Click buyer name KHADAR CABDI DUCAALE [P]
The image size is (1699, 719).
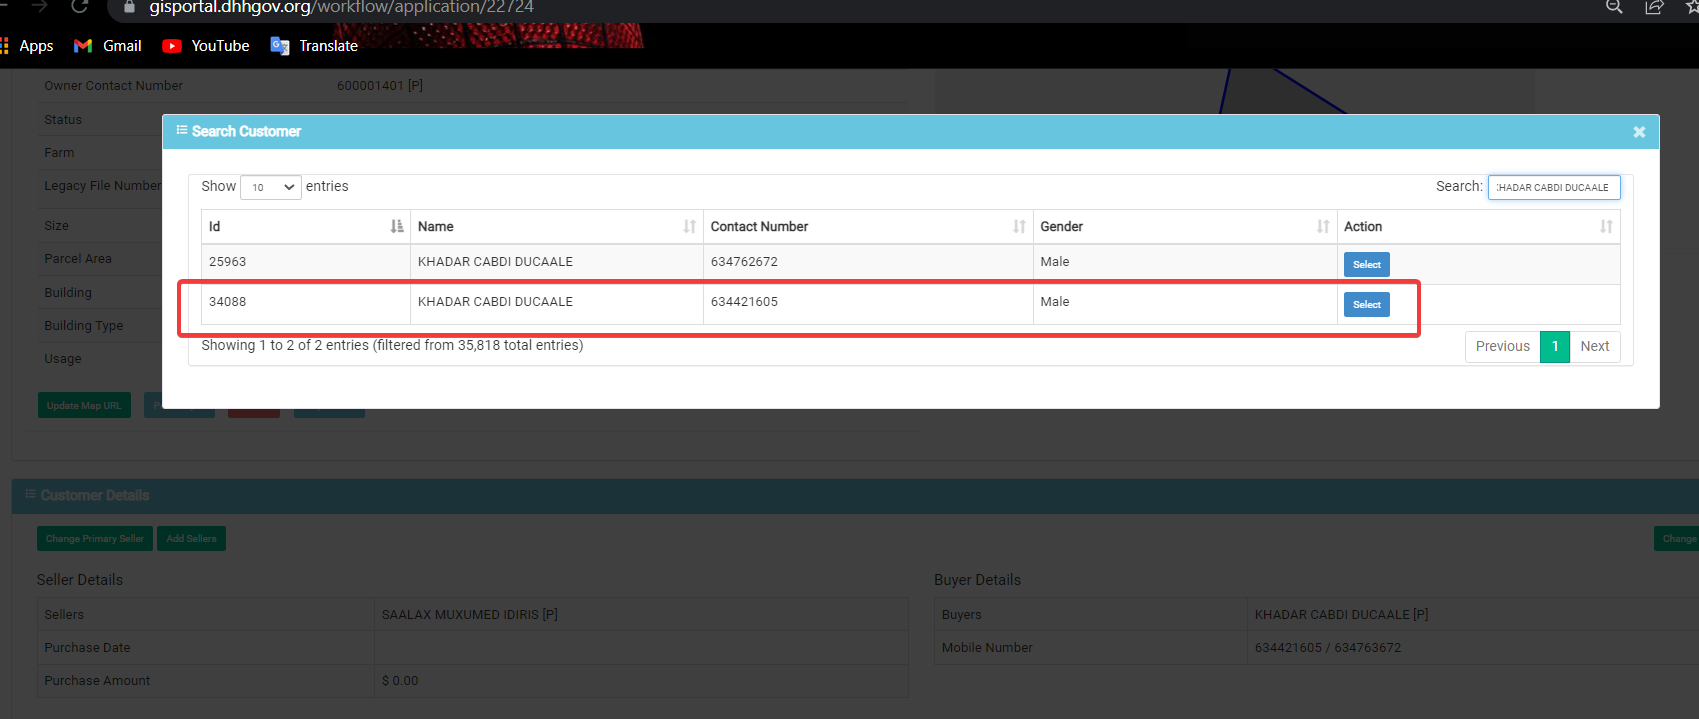1342,615
